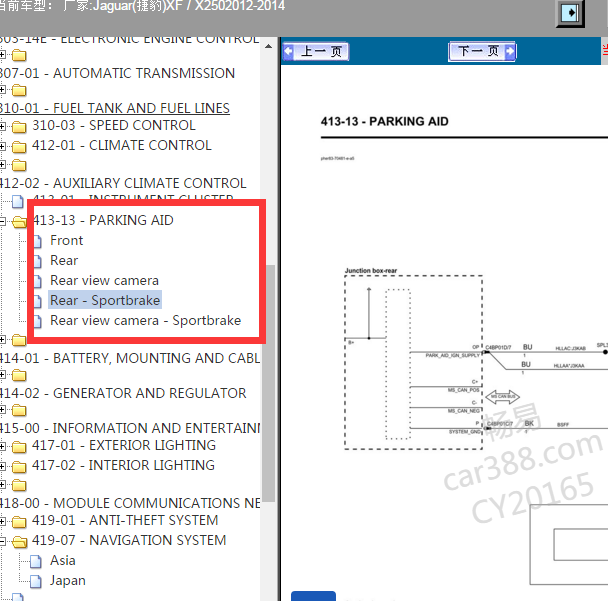Open the Japan navigation system page
The image size is (608, 601).
[x=67, y=581]
